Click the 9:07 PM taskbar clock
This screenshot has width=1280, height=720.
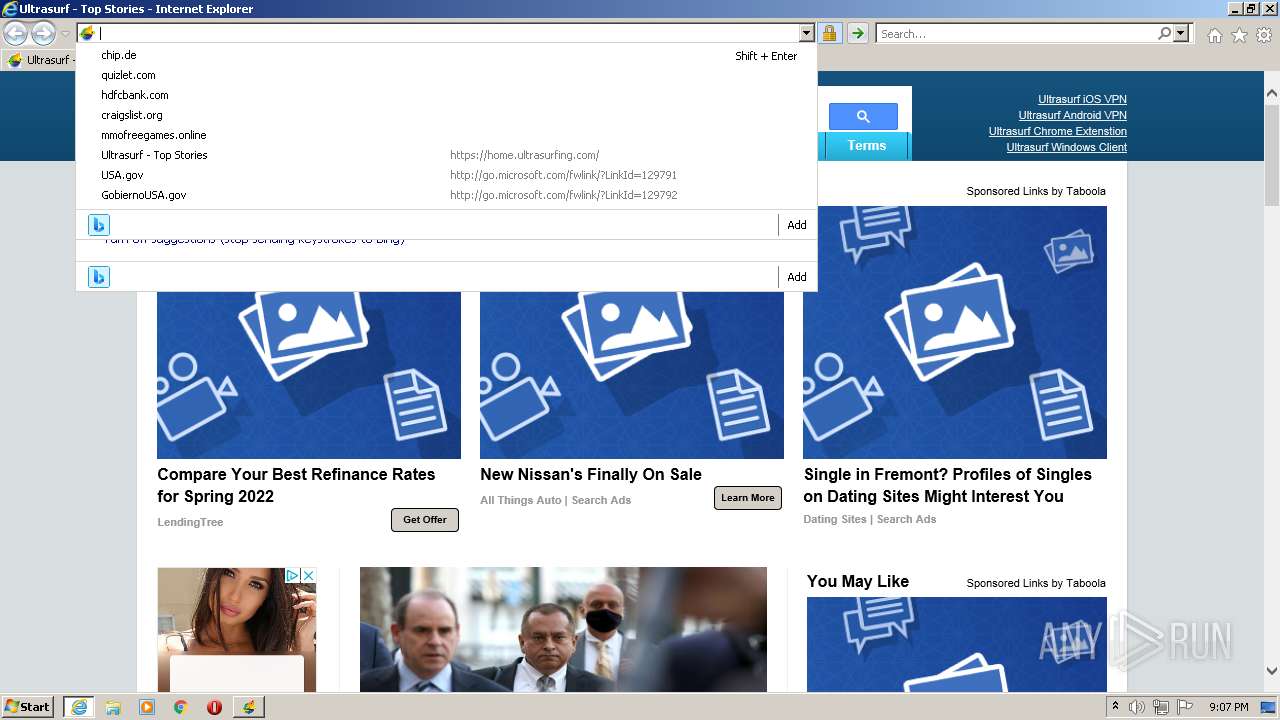pyautogui.click(x=1228, y=707)
